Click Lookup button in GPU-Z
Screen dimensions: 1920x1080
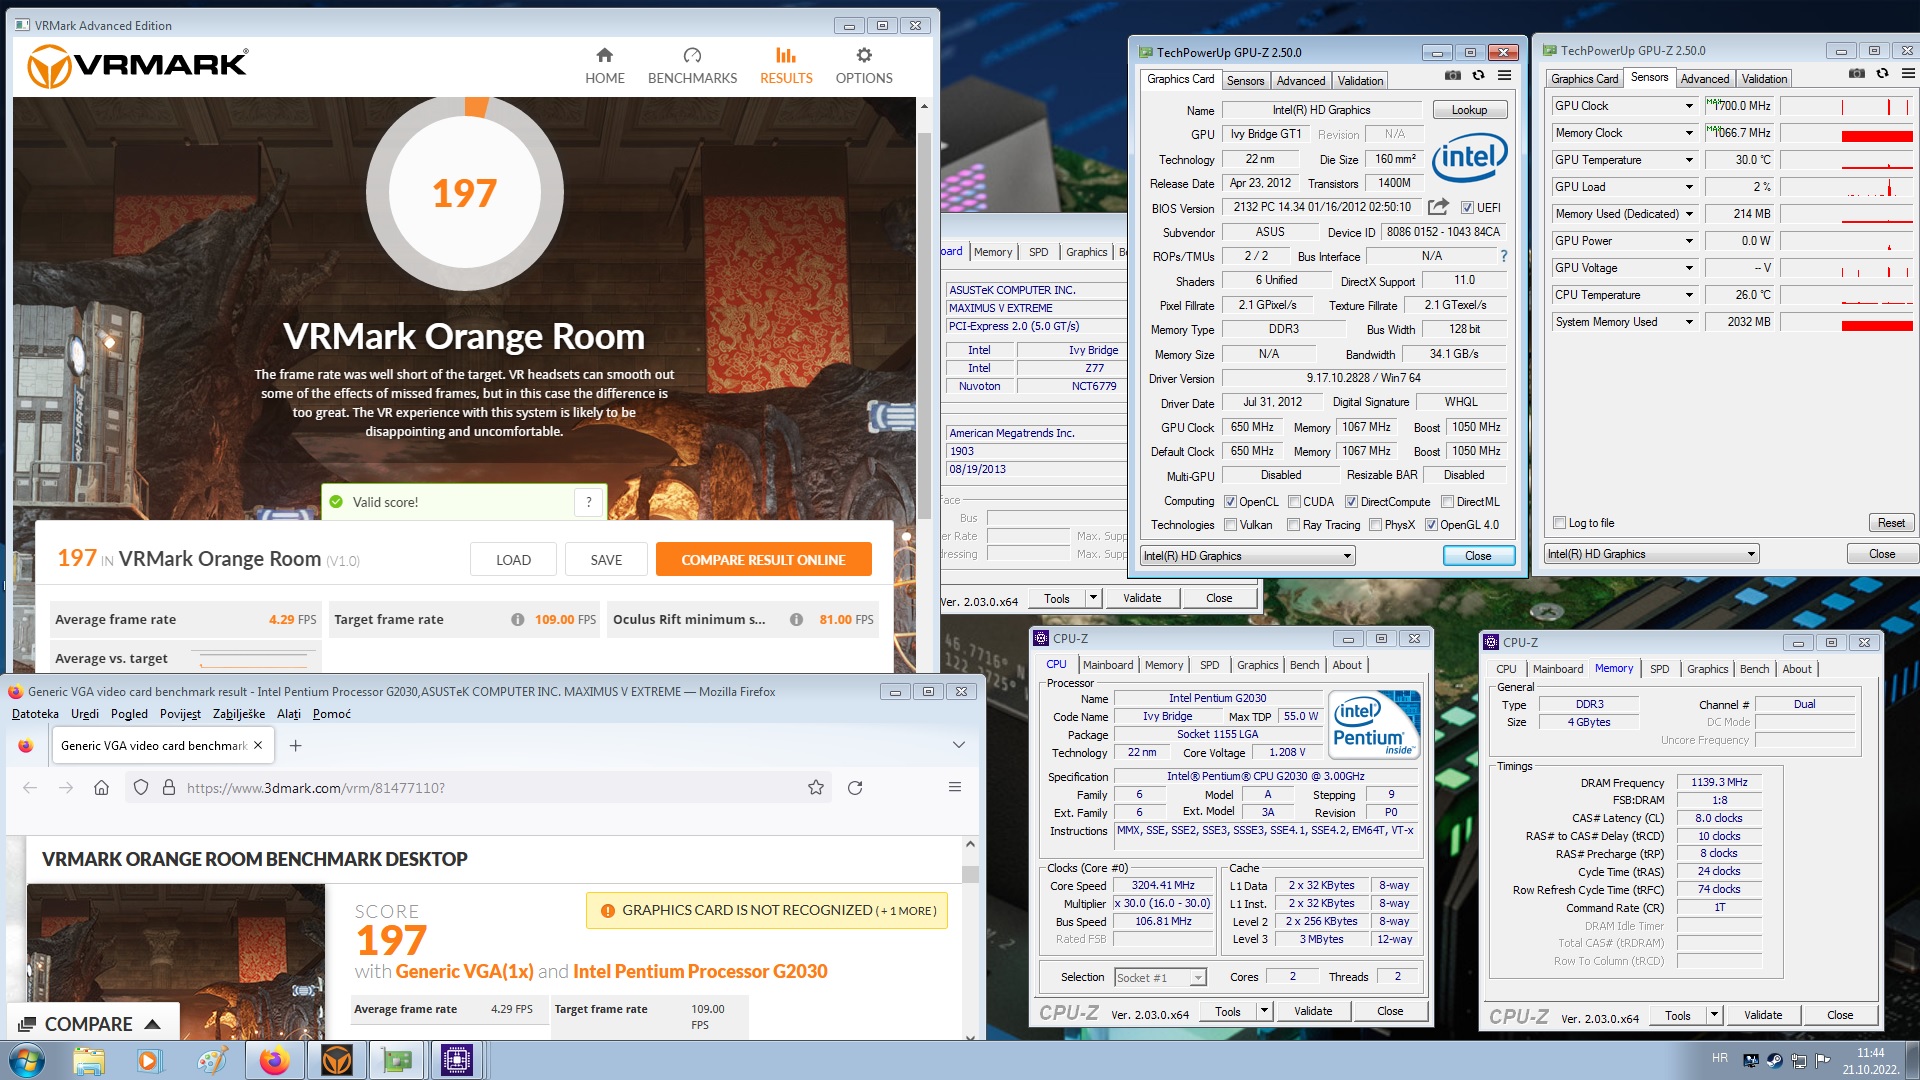pos(1469,110)
